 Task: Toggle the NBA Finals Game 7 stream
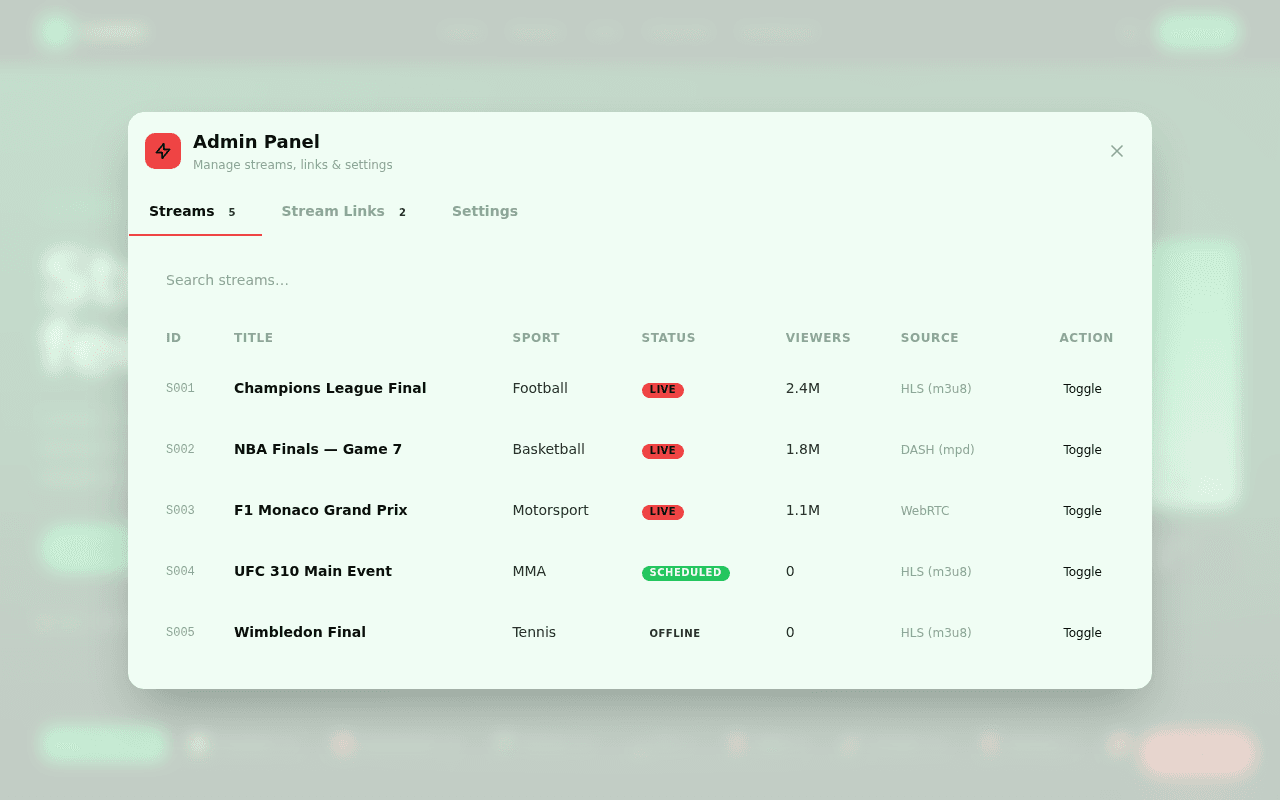1082,450
